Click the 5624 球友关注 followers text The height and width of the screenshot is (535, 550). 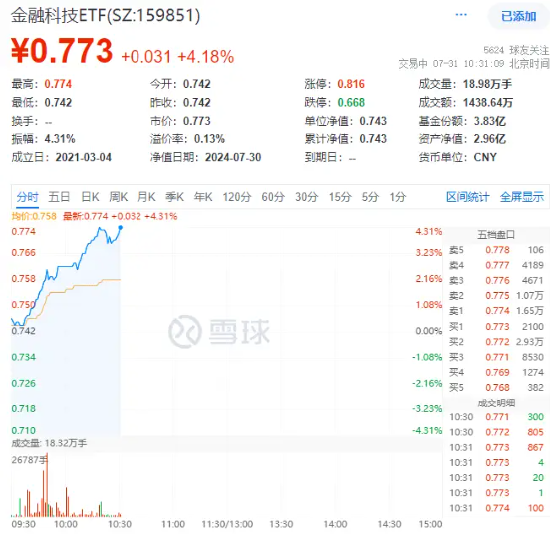pyautogui.click(x=516, y=50)
